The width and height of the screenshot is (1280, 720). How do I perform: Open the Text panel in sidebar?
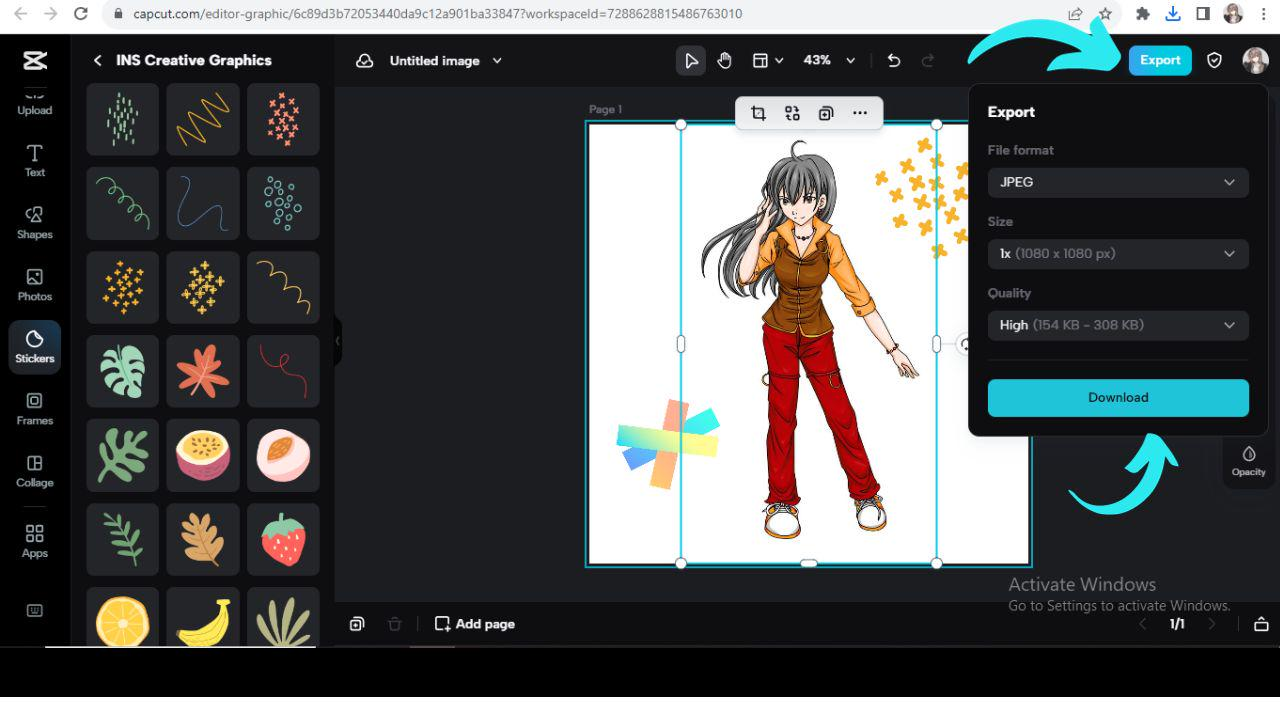[x=35, y=160]
